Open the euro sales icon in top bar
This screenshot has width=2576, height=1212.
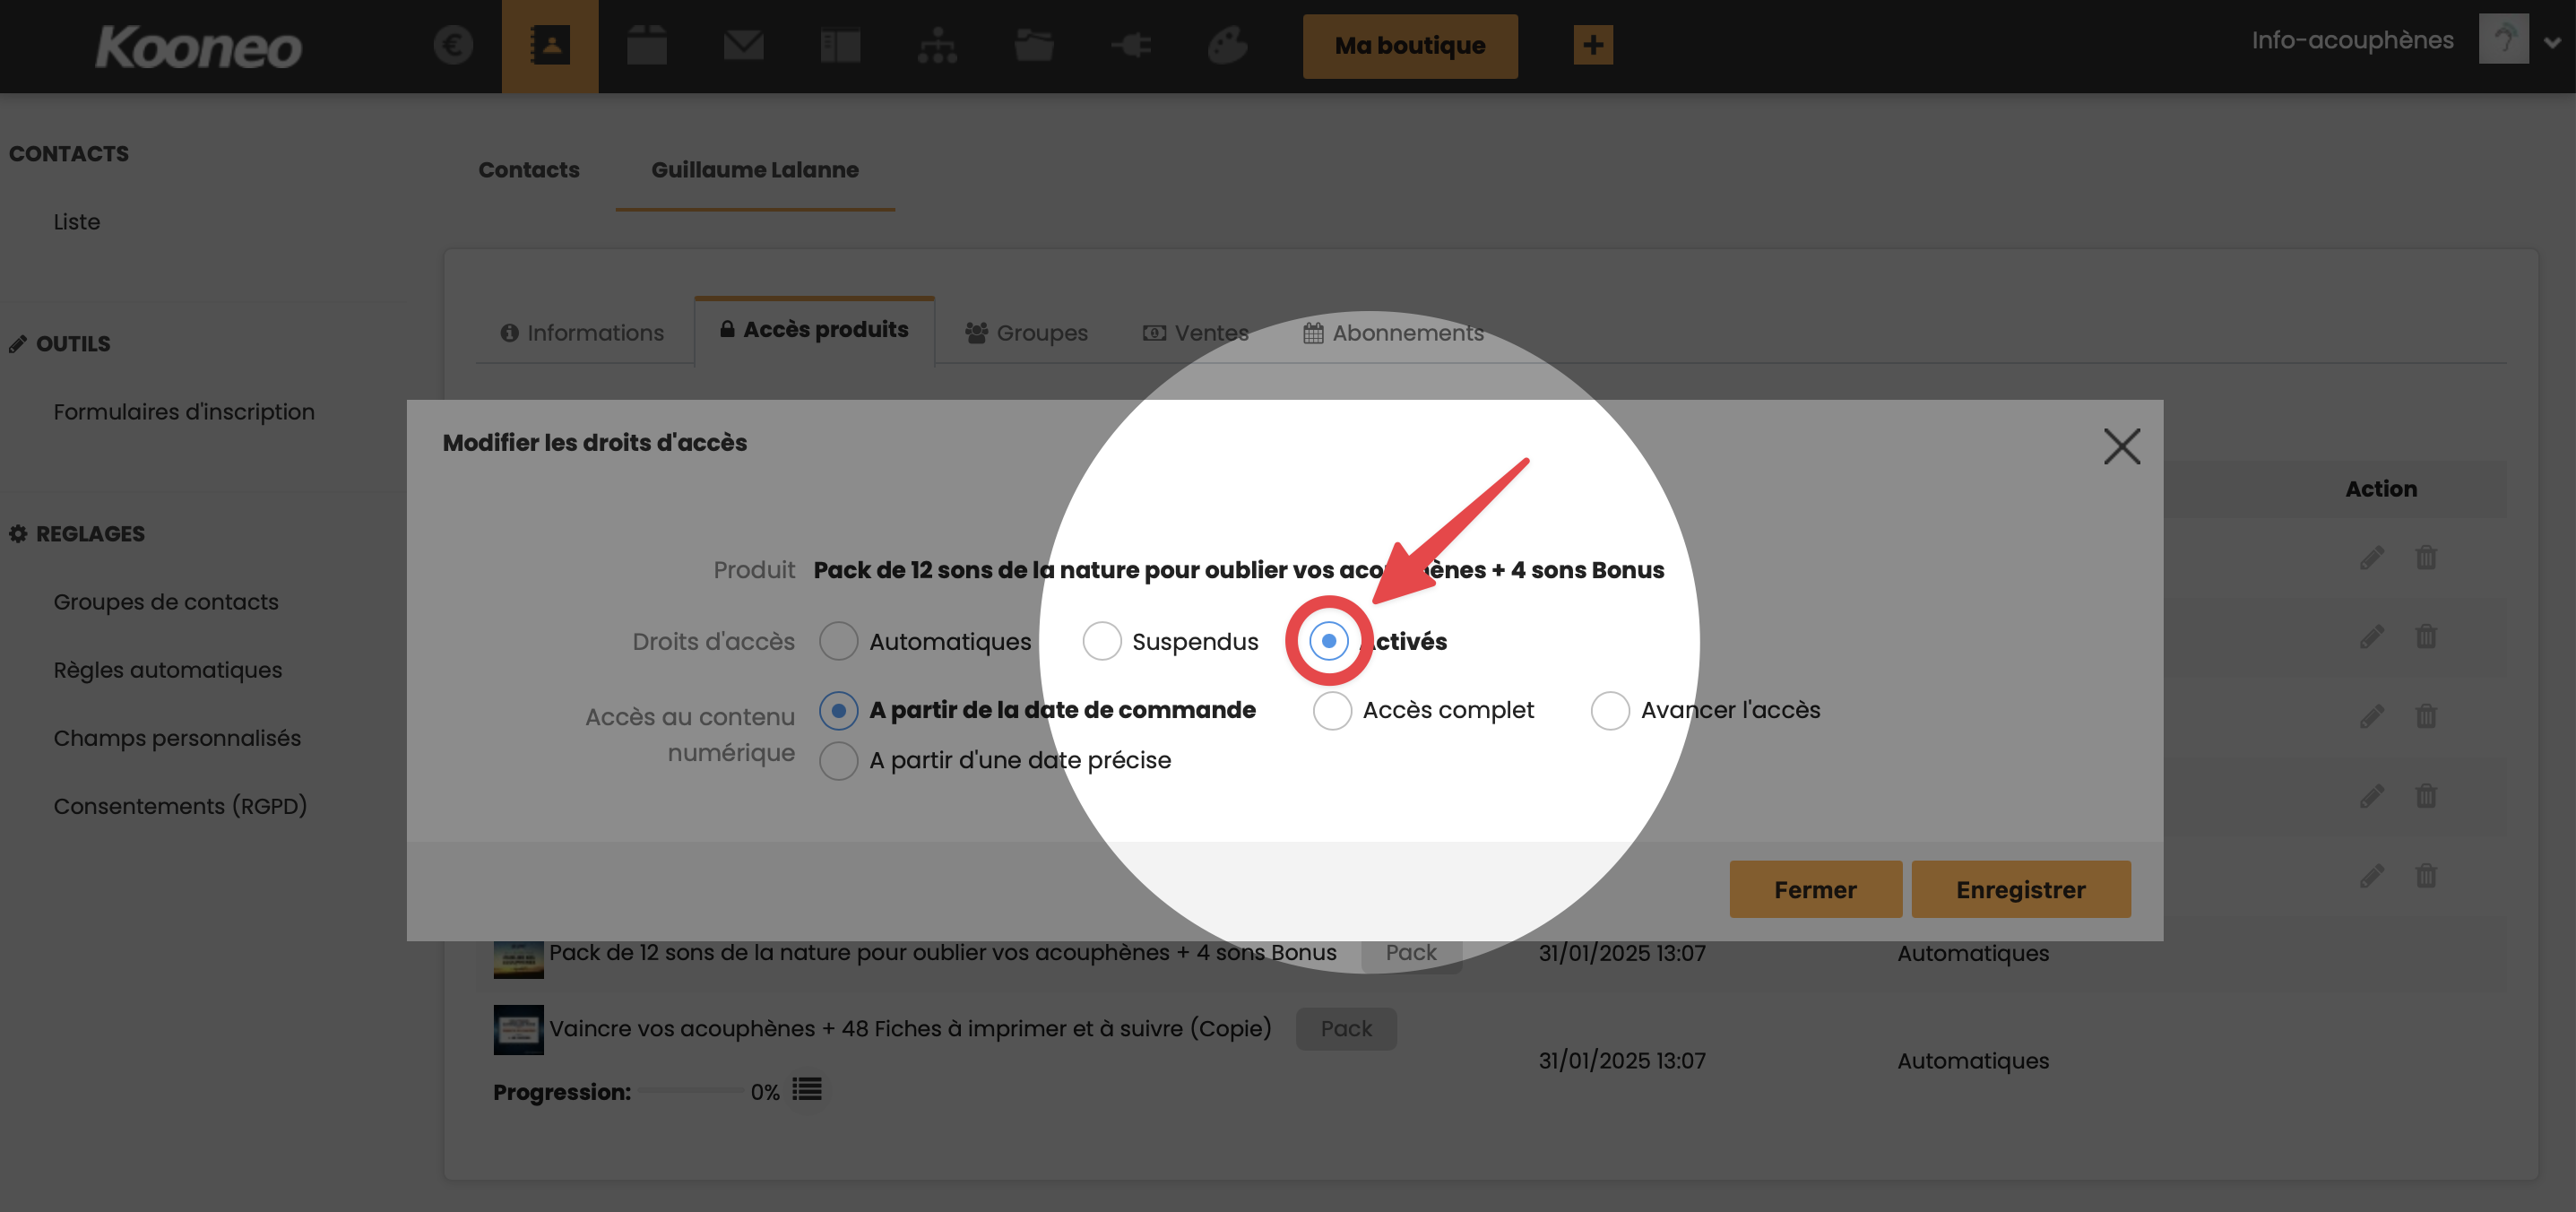point(453,45)
